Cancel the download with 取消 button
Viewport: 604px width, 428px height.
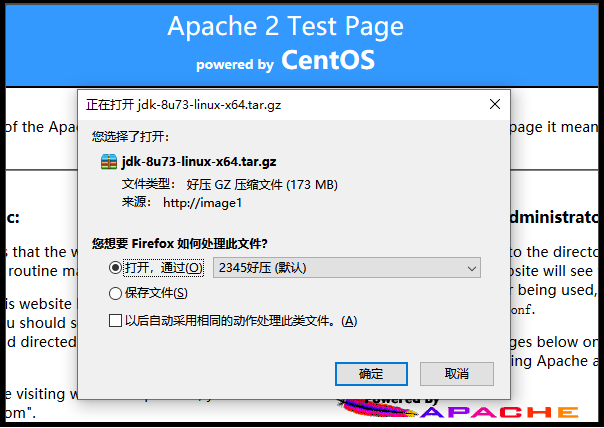pos(456,374)
